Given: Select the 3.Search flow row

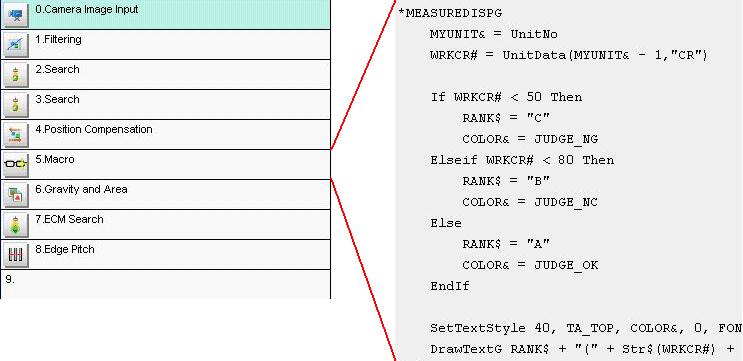Looking at the screenshot, I should click(165, 104).
